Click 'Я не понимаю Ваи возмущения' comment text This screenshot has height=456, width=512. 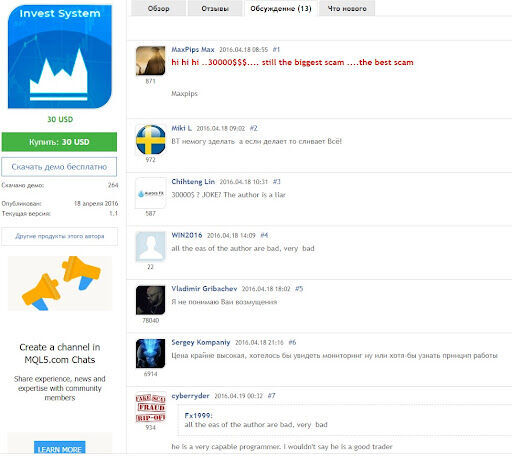coord(224,302)
